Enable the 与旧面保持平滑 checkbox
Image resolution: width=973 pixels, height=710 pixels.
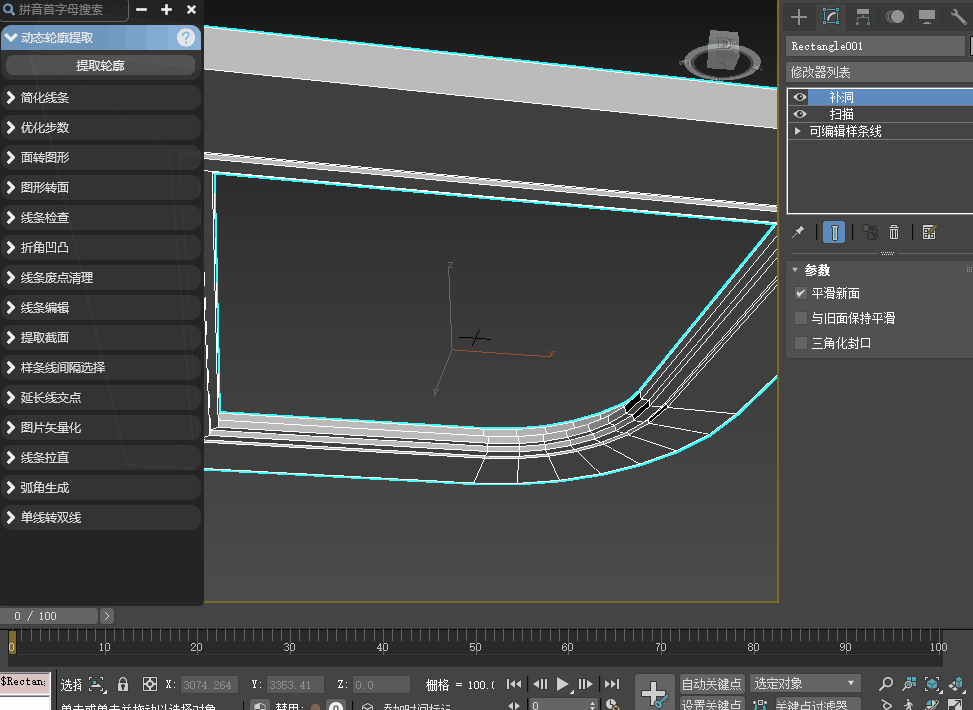pyautogui.click(x=801, y=318)
